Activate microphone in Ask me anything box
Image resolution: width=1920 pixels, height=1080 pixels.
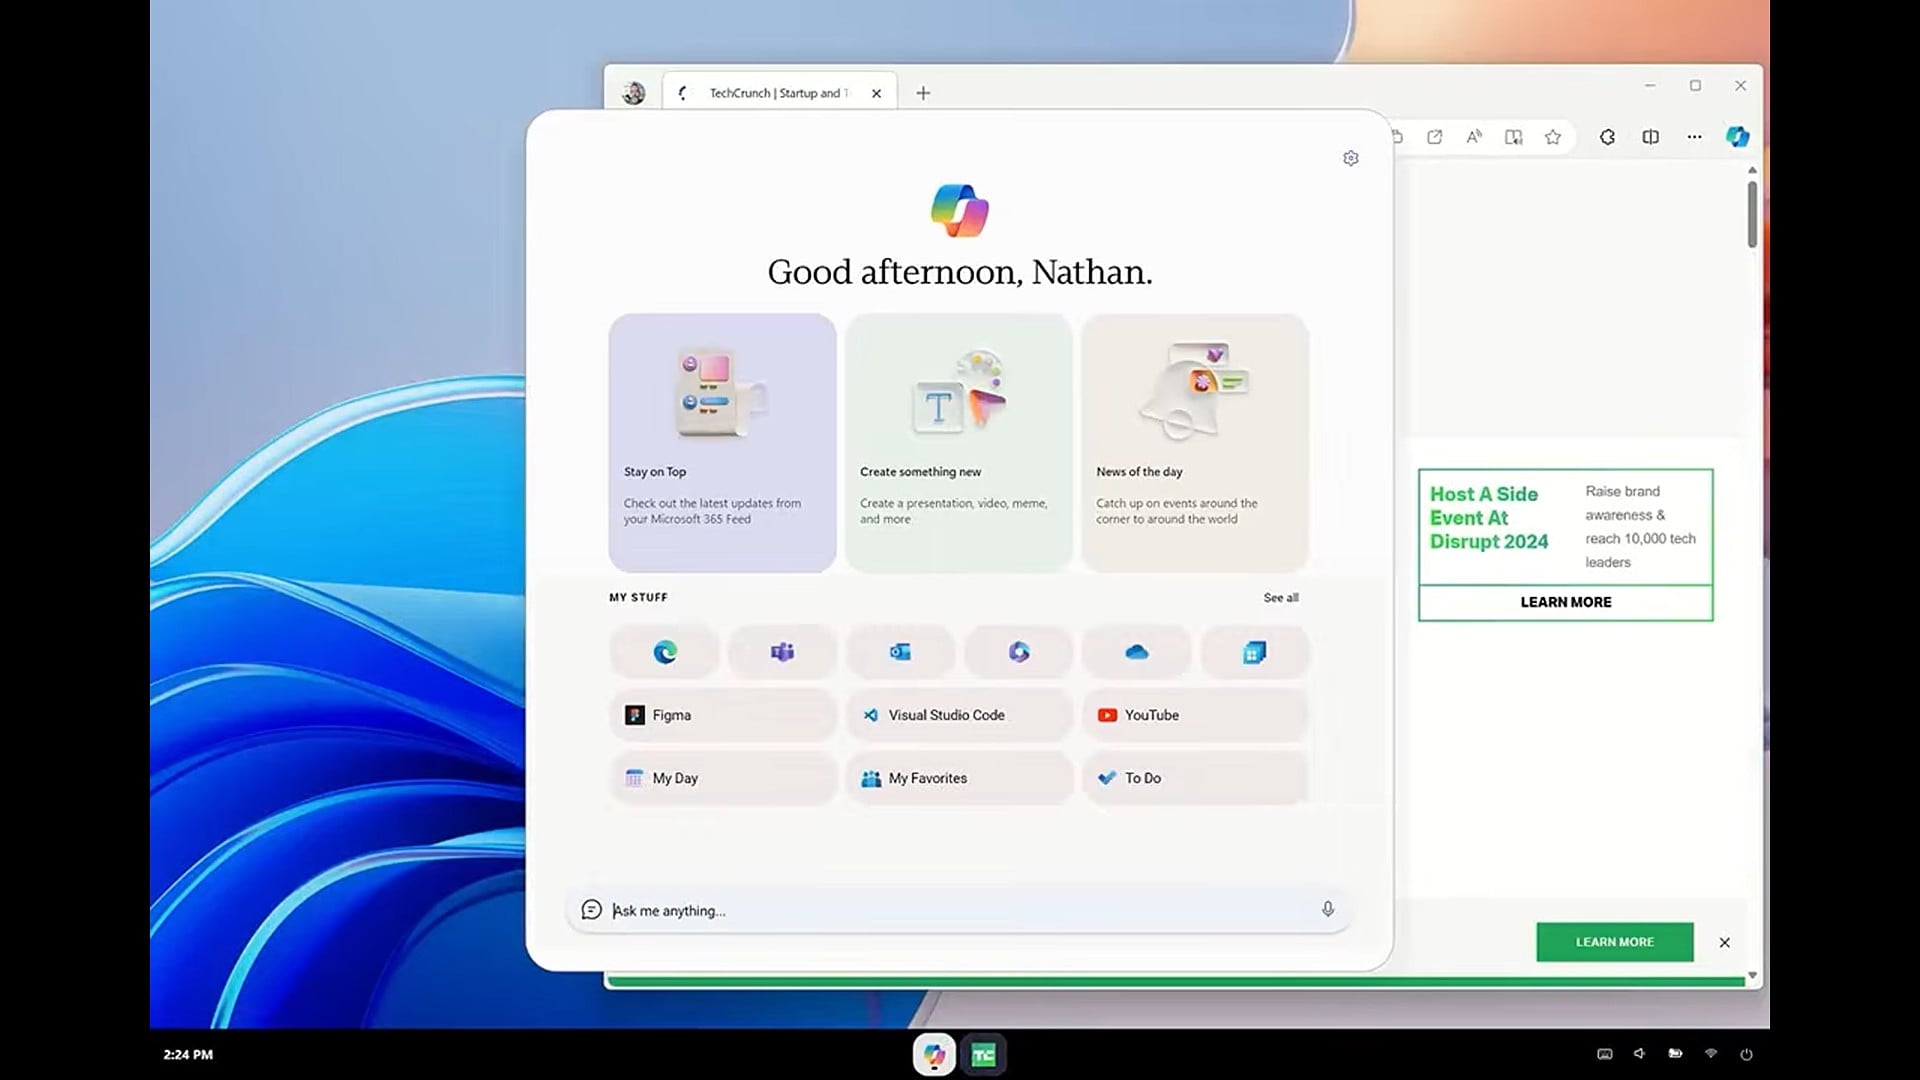(1327, 909)
